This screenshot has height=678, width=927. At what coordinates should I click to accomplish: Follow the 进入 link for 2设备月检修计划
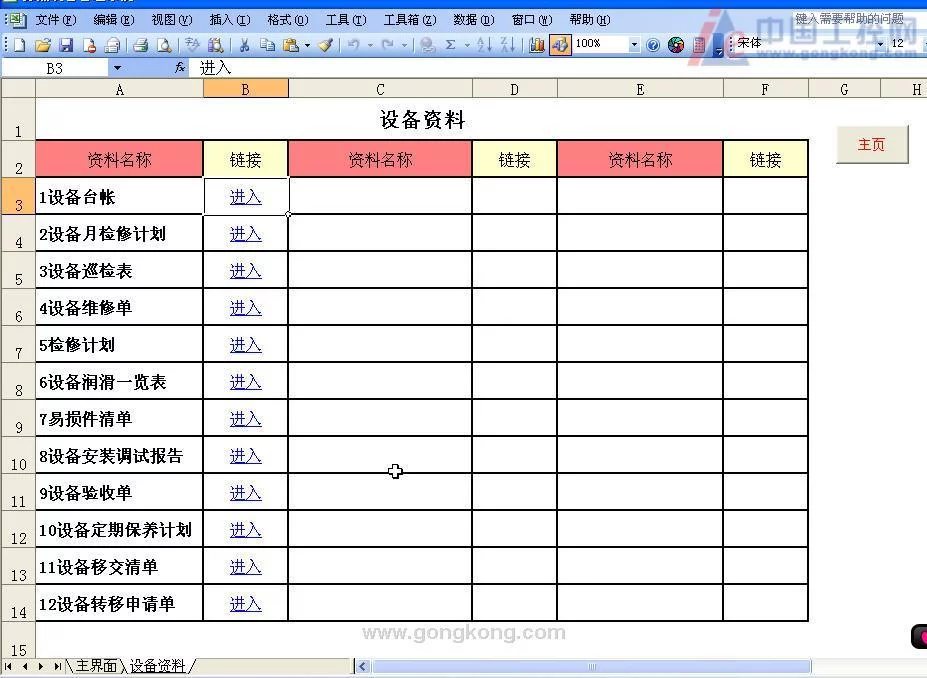(245, 234)
